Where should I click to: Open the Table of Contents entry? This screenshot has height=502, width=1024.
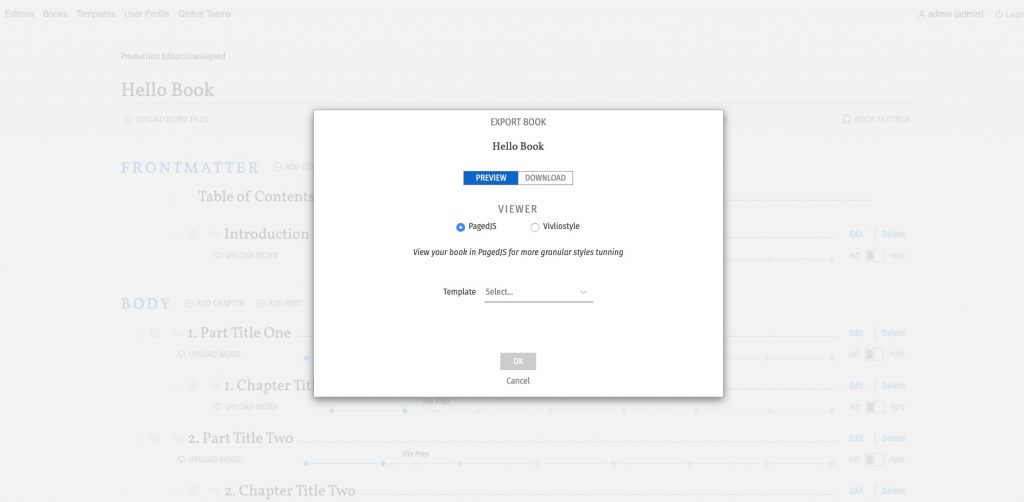[x=256, y=196]
